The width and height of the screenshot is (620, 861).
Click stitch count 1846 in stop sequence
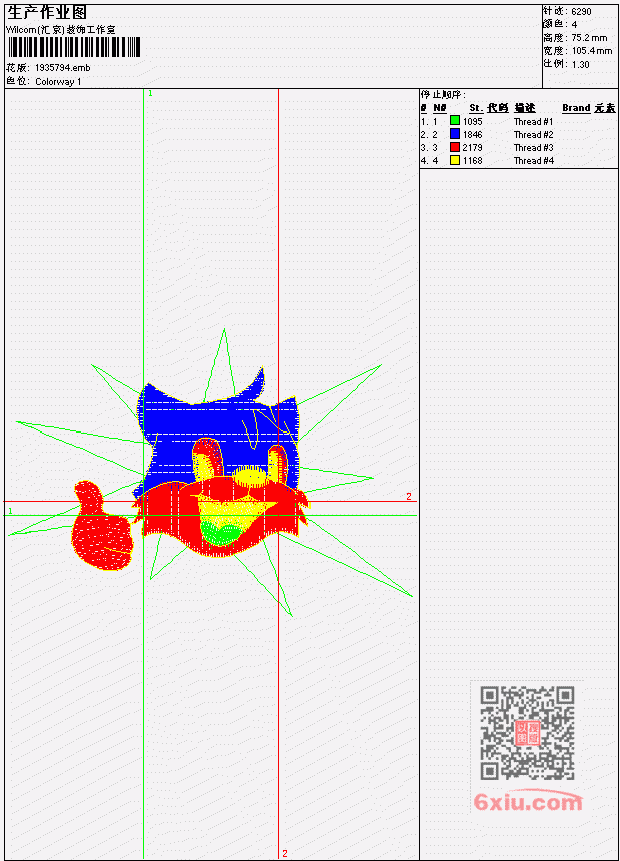pos(472,135)
